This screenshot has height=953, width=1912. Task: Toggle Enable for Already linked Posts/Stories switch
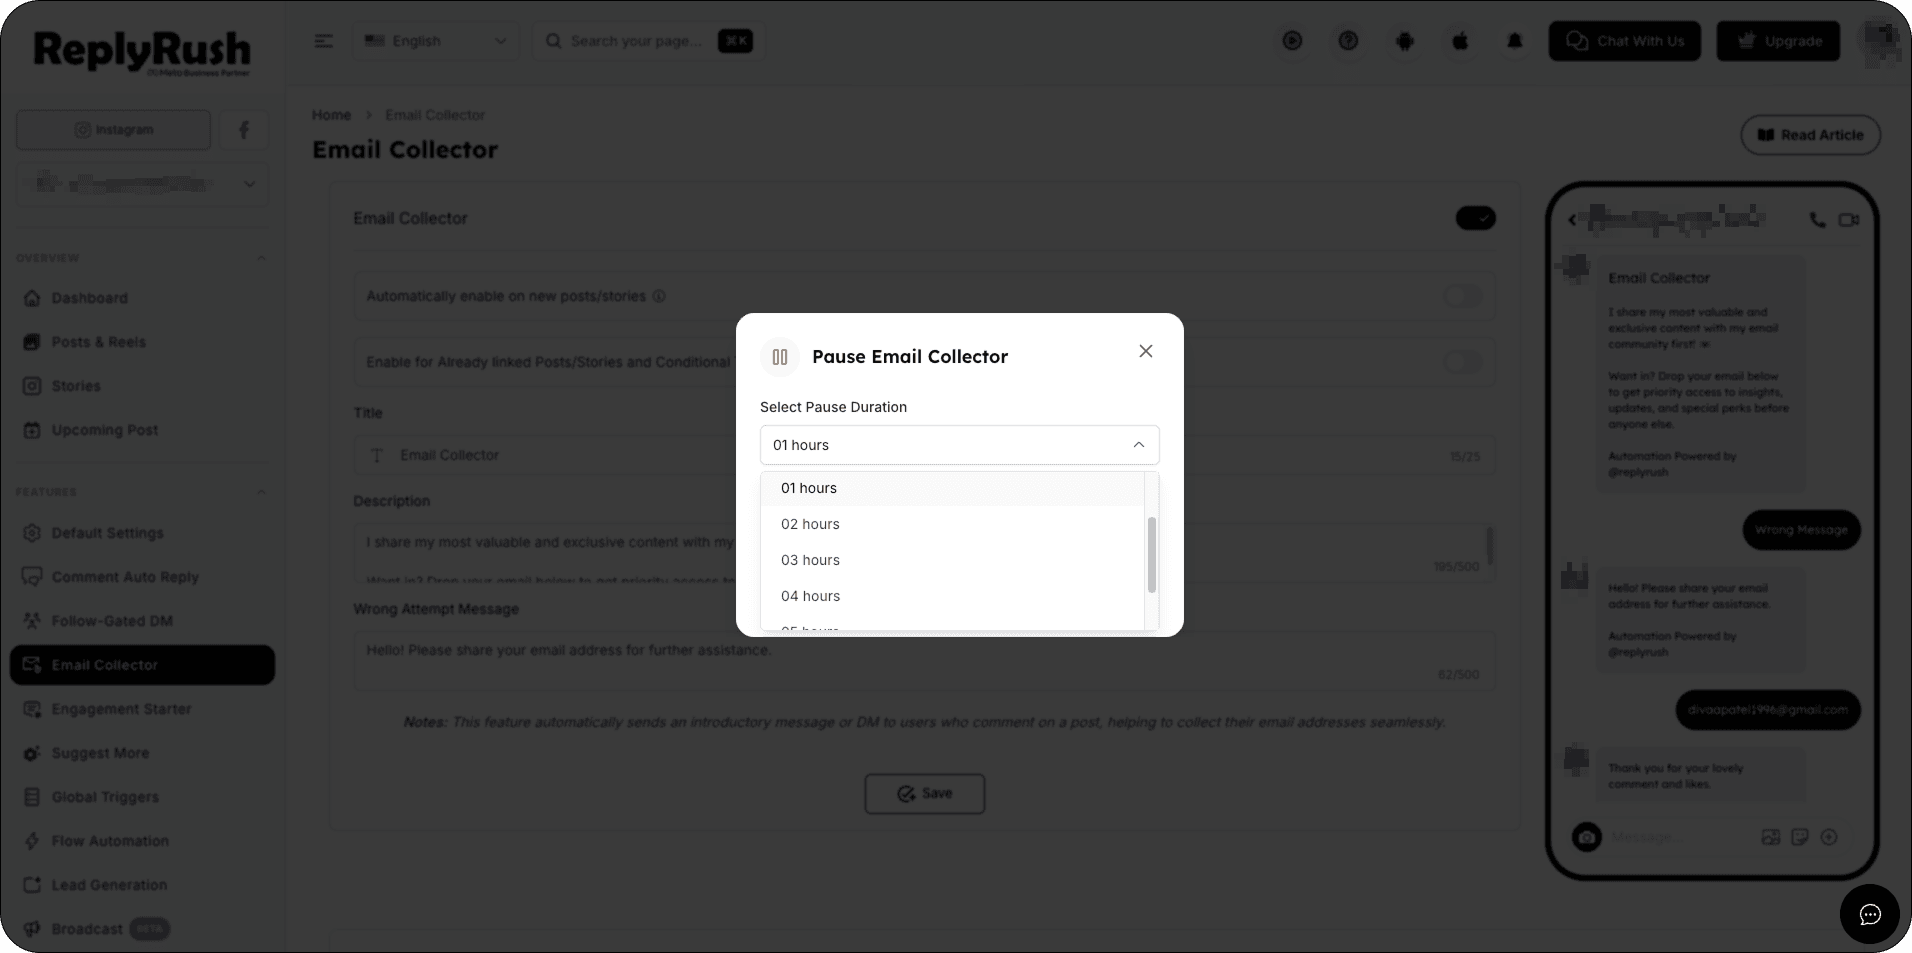tap(1462, 362)
